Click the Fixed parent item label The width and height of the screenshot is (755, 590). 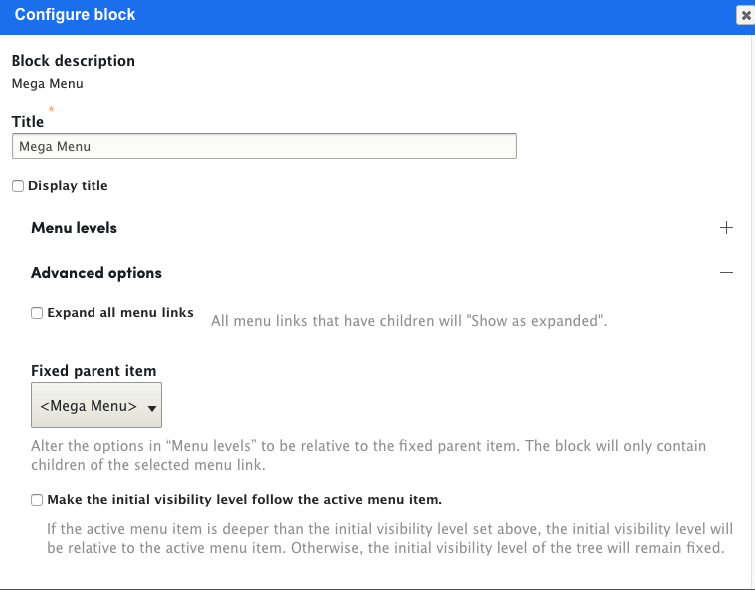coord(93,371)
